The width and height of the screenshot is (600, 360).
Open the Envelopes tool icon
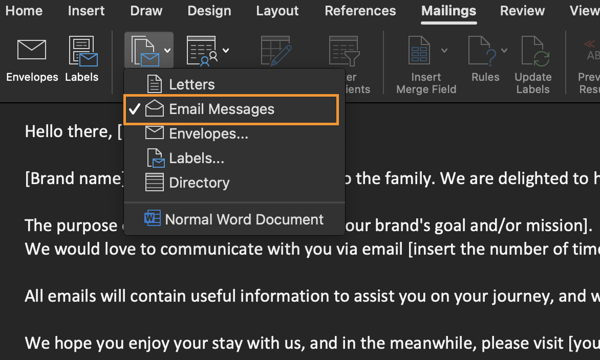[31, 50]
